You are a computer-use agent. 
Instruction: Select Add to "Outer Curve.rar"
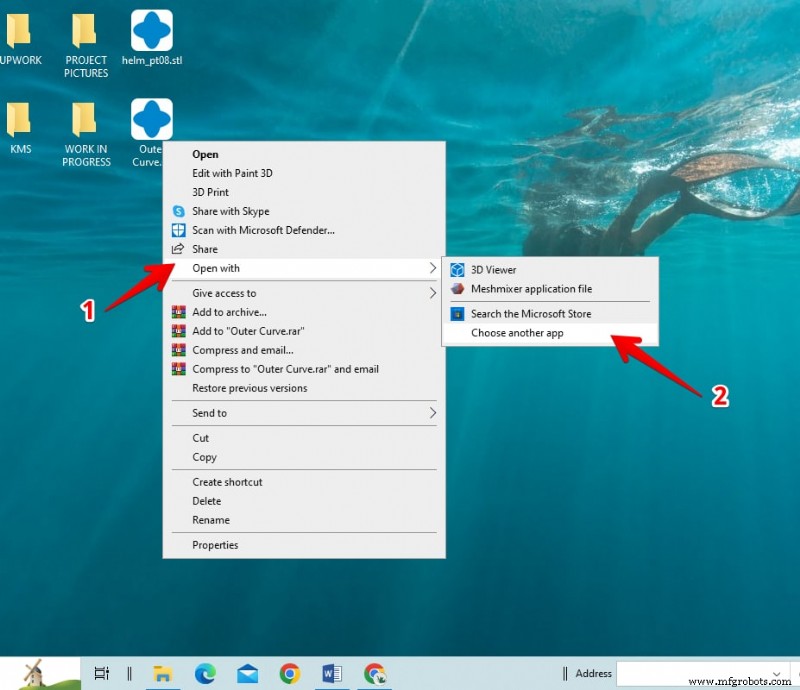click(x=304, y=331)
